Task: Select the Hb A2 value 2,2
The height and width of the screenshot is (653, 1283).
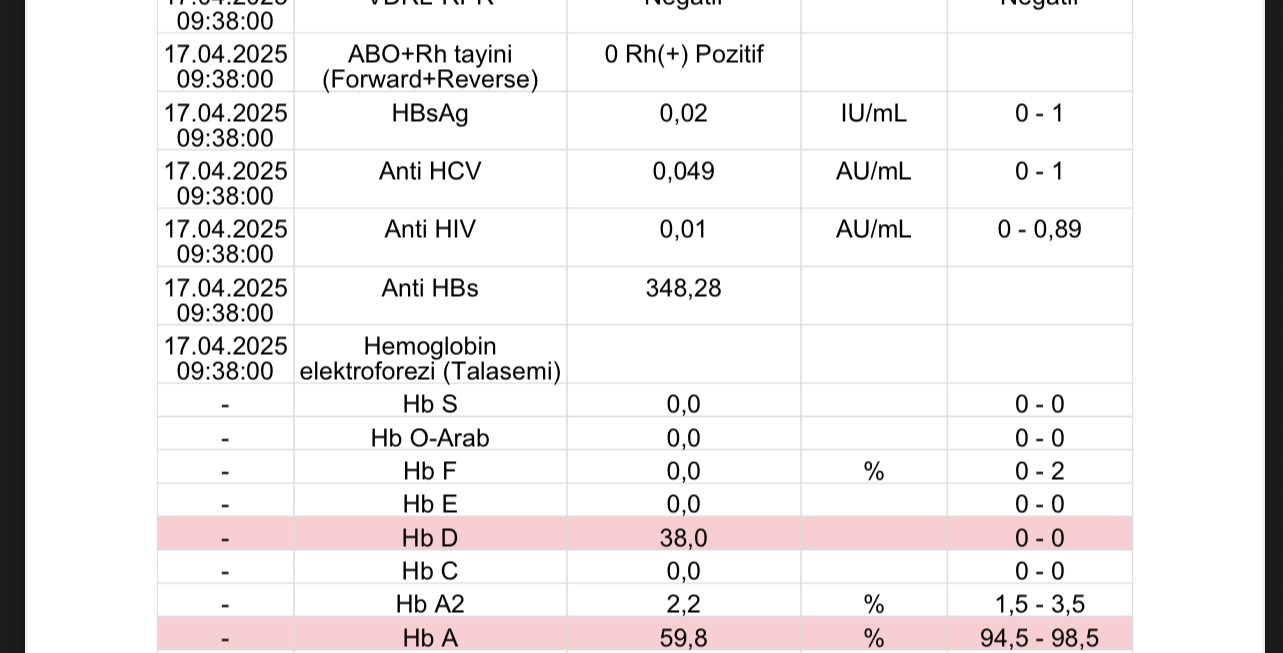Action: click(684, 604)
